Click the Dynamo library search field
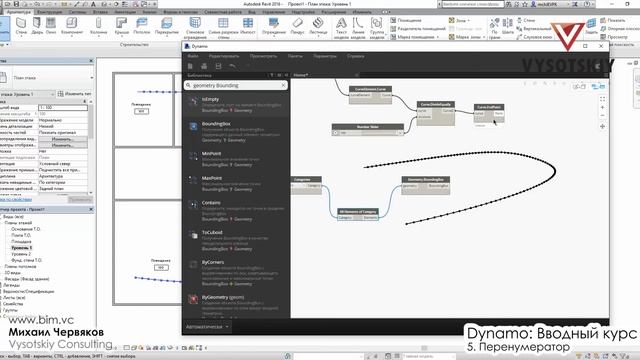Image resolution: width=640 pixels, height=360 pixels. click(x=236, y=85)
